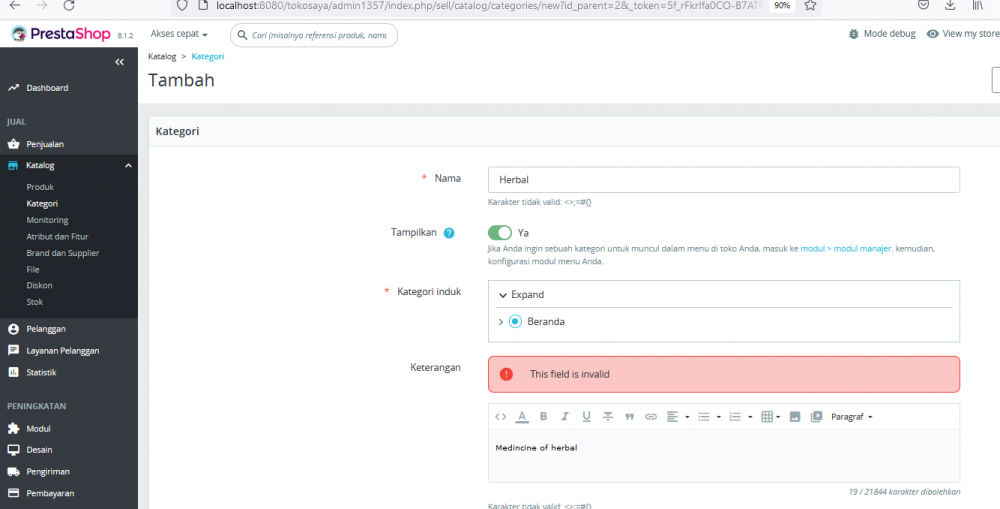Screen dimensions: 1000x509
Task: Open the text color tool in editor
Action: pyautogui.click(x=522, y=417)
